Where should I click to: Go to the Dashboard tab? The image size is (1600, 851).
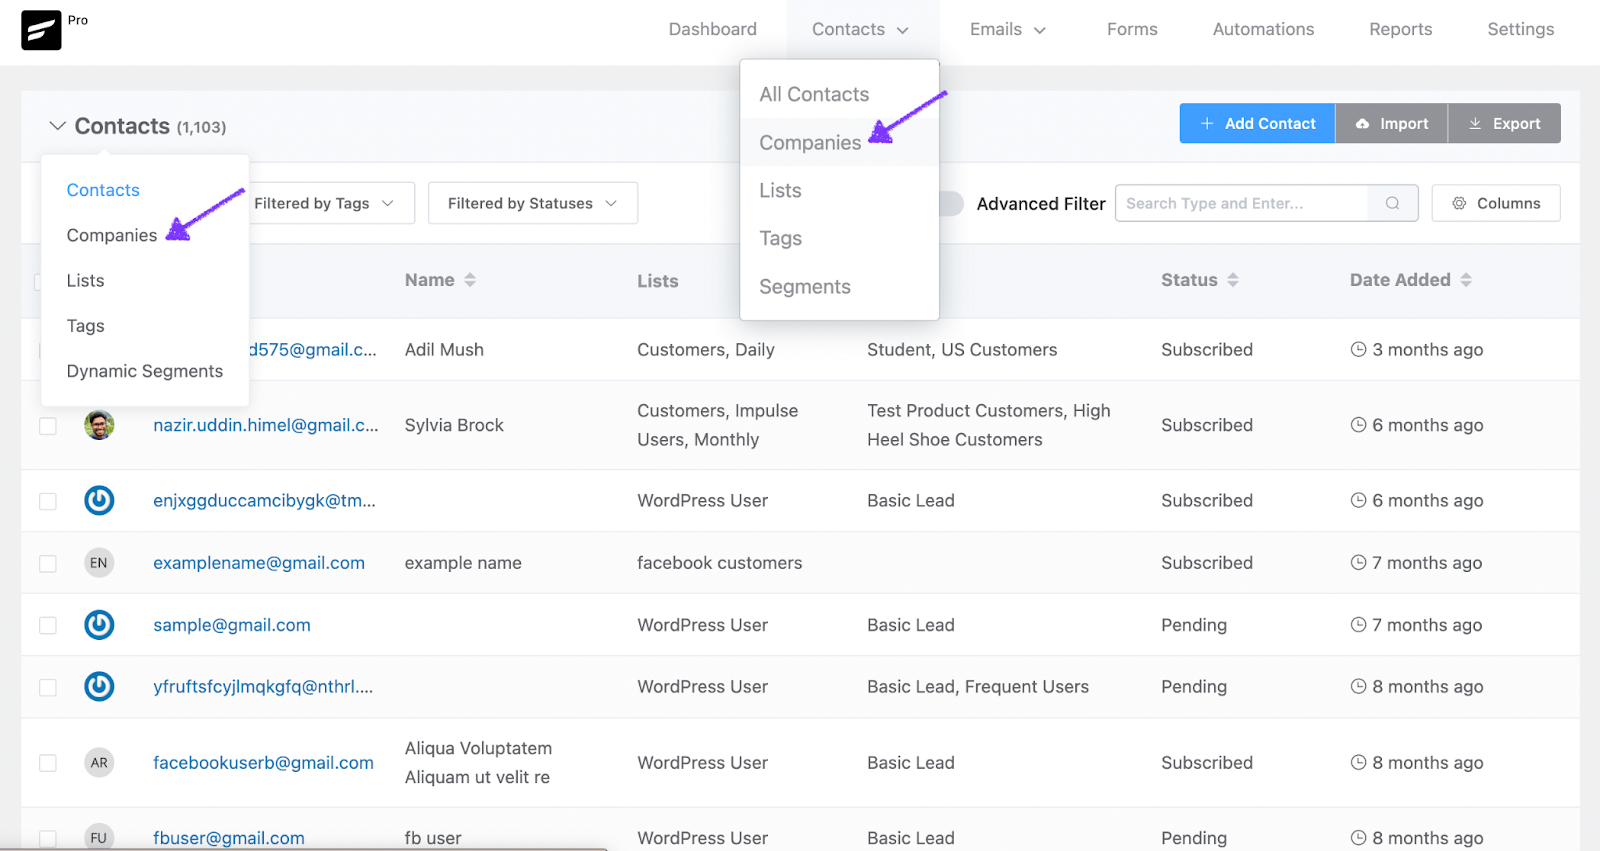[713, 30]
